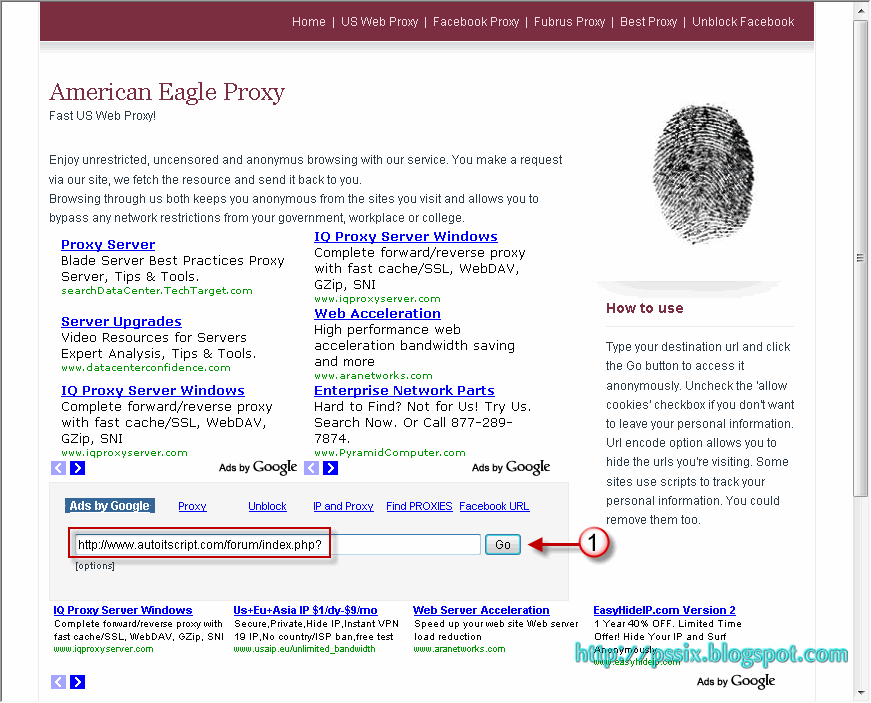Open IQ Proxy Server Windows ad below Server Upgrades

(153, 390)
